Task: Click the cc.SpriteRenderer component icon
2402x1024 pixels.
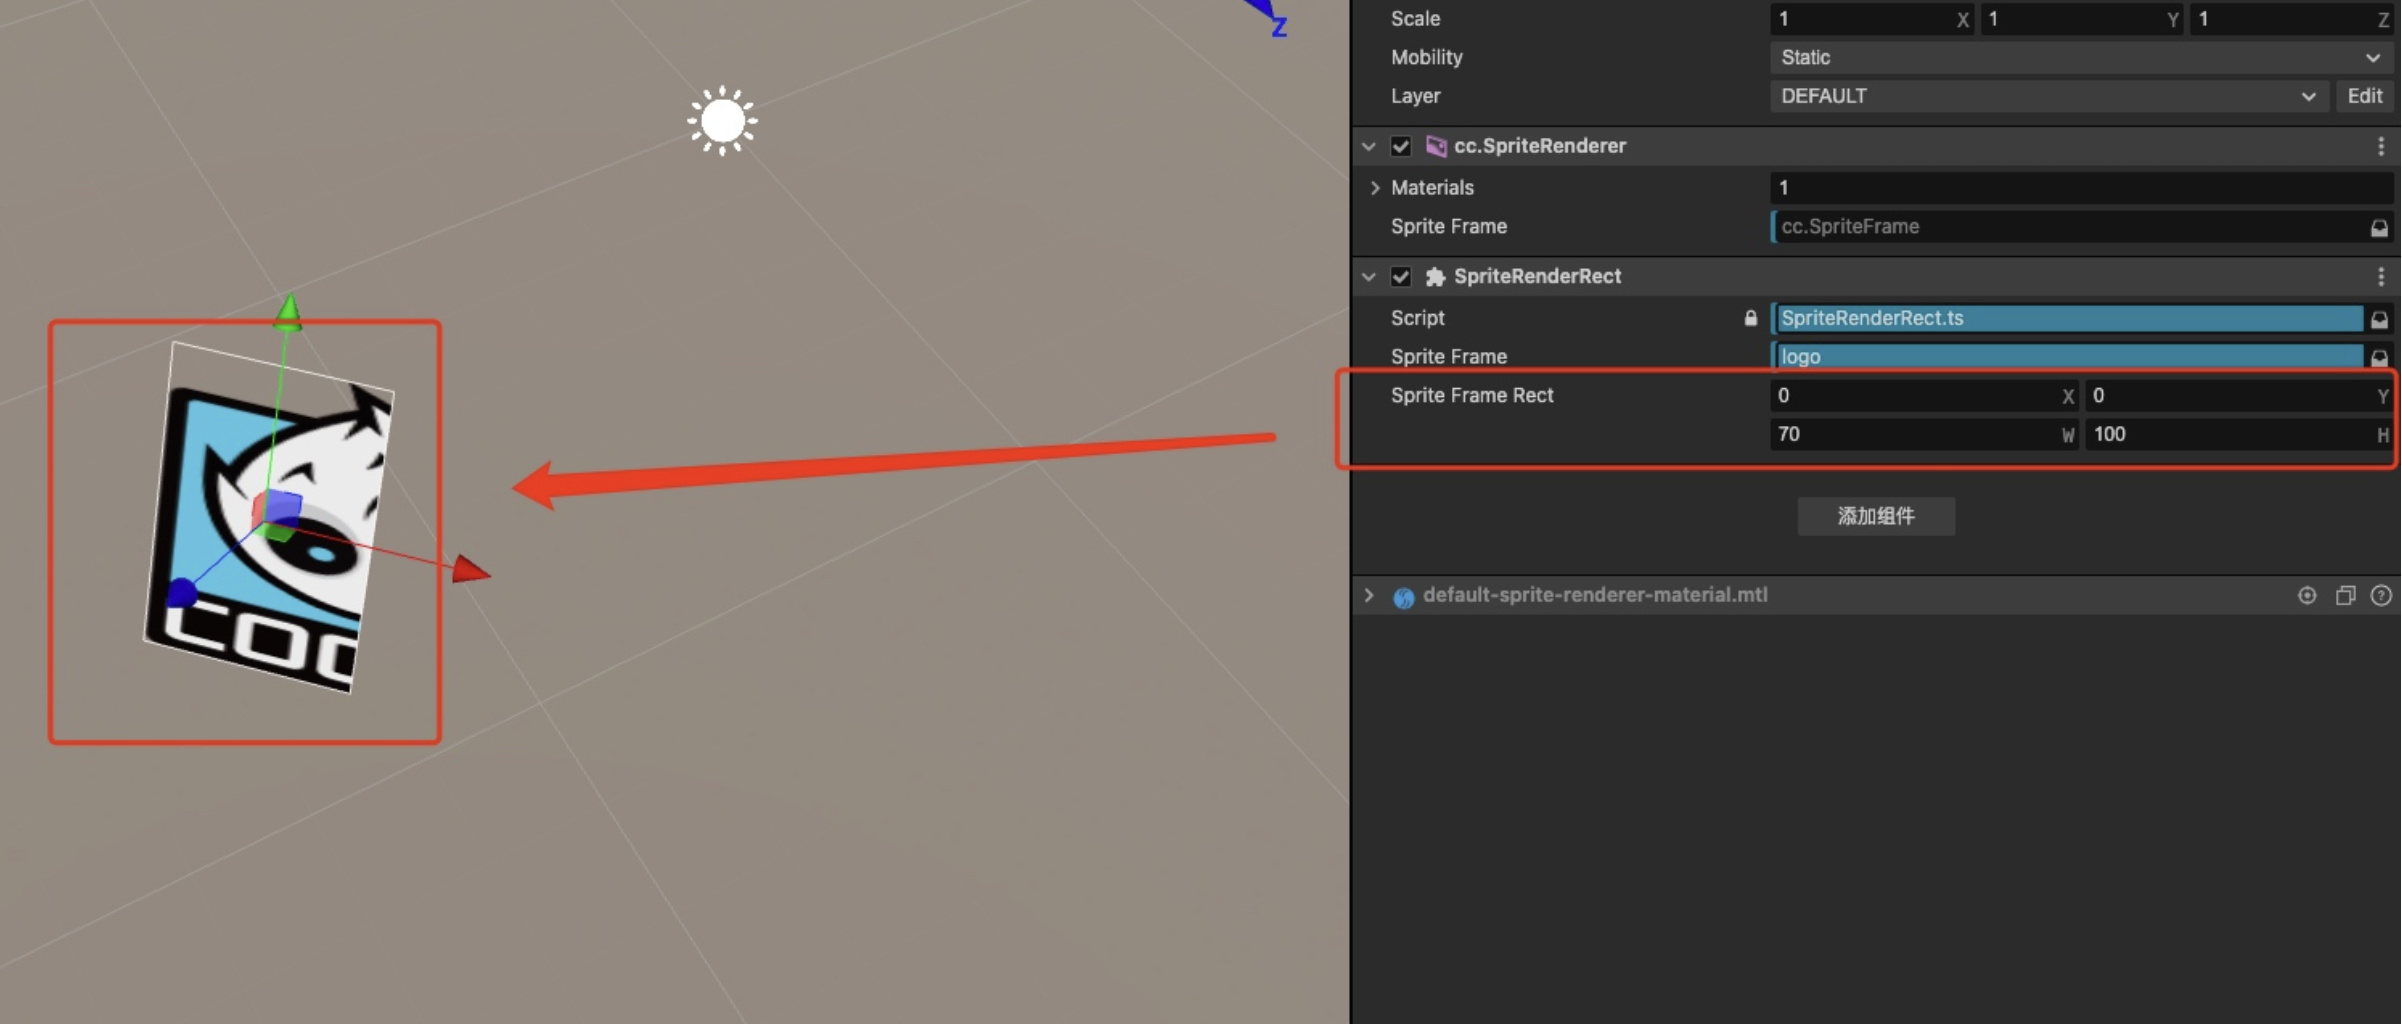Action: [1436, 146]
